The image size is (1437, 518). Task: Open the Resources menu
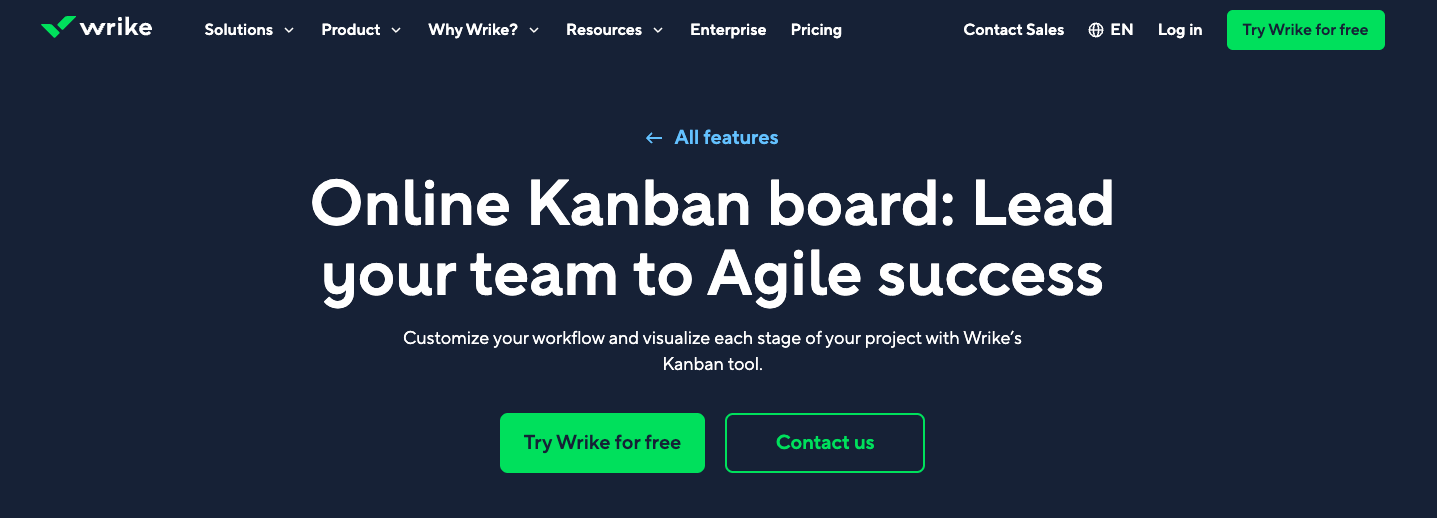605,30
